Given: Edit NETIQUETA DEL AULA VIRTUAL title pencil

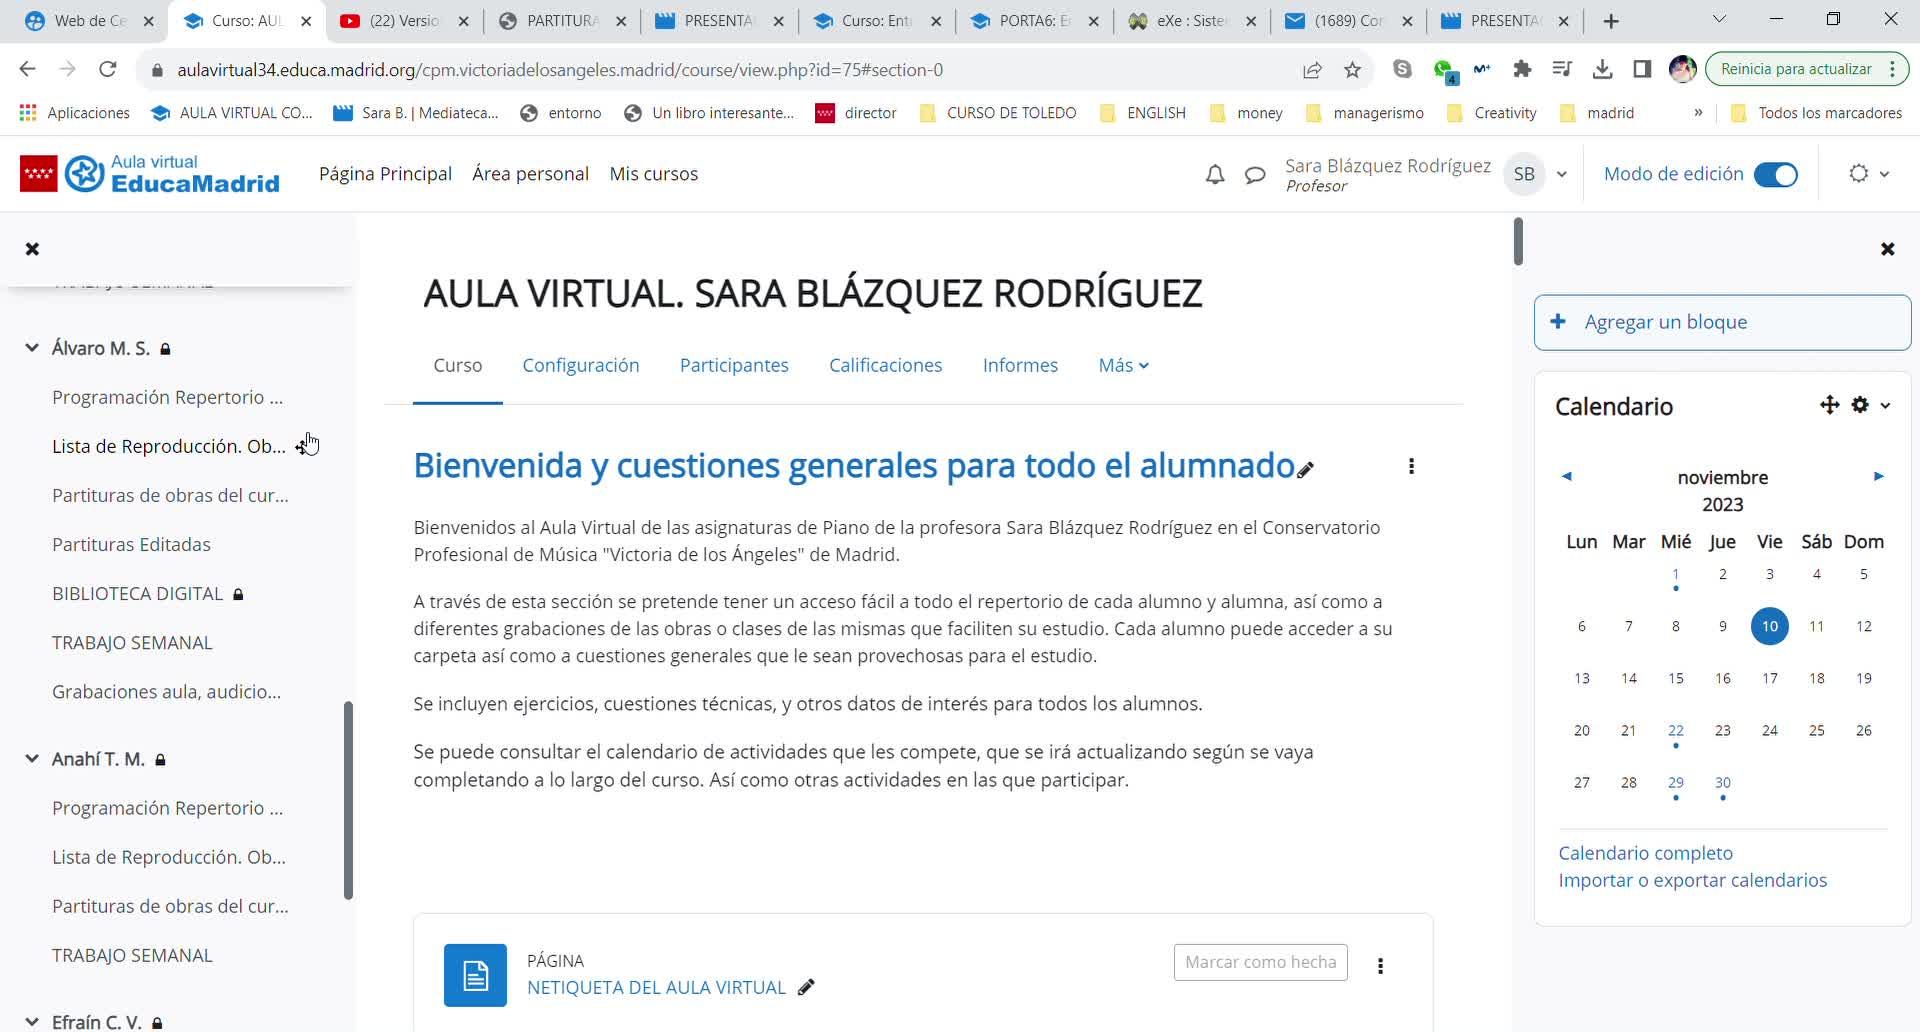Looking at the screenshot, I should click(x=806, y=988).
